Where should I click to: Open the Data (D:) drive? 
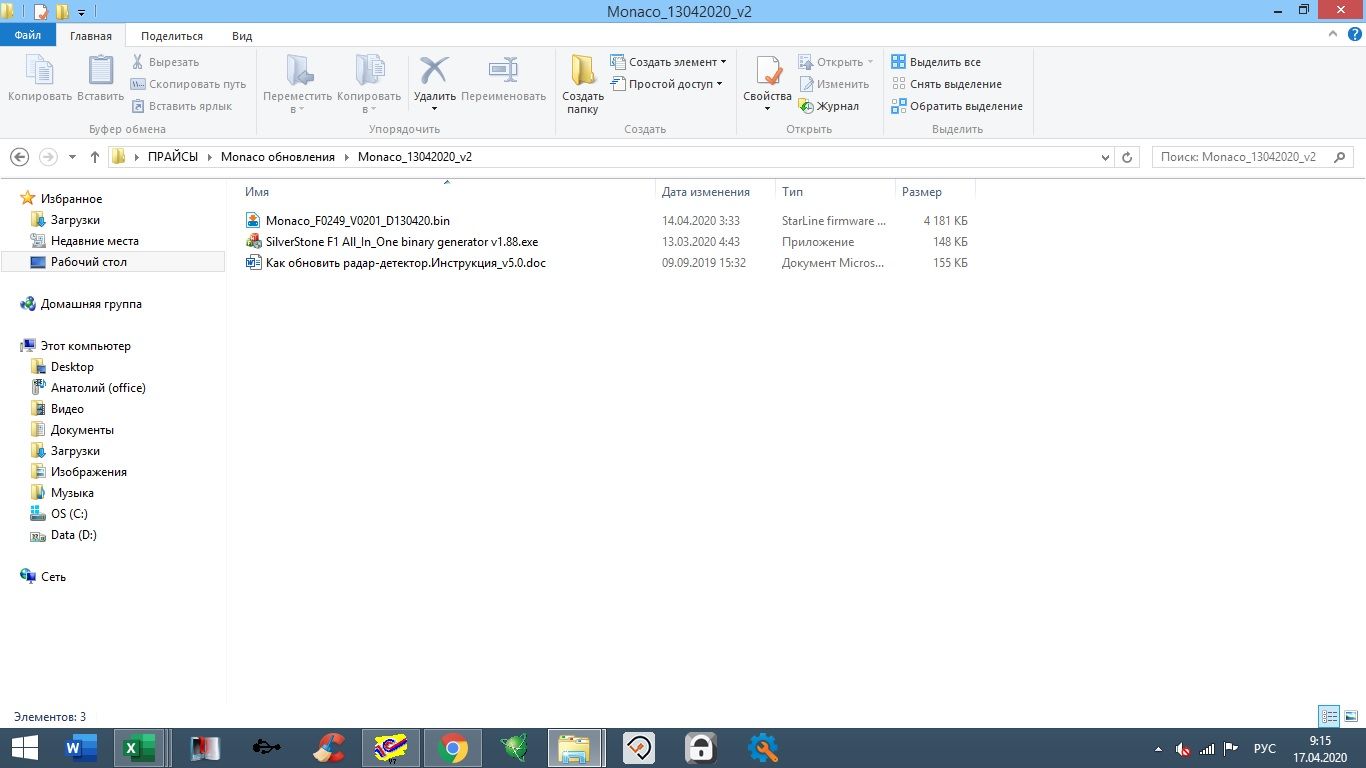[x=73, y=535]
